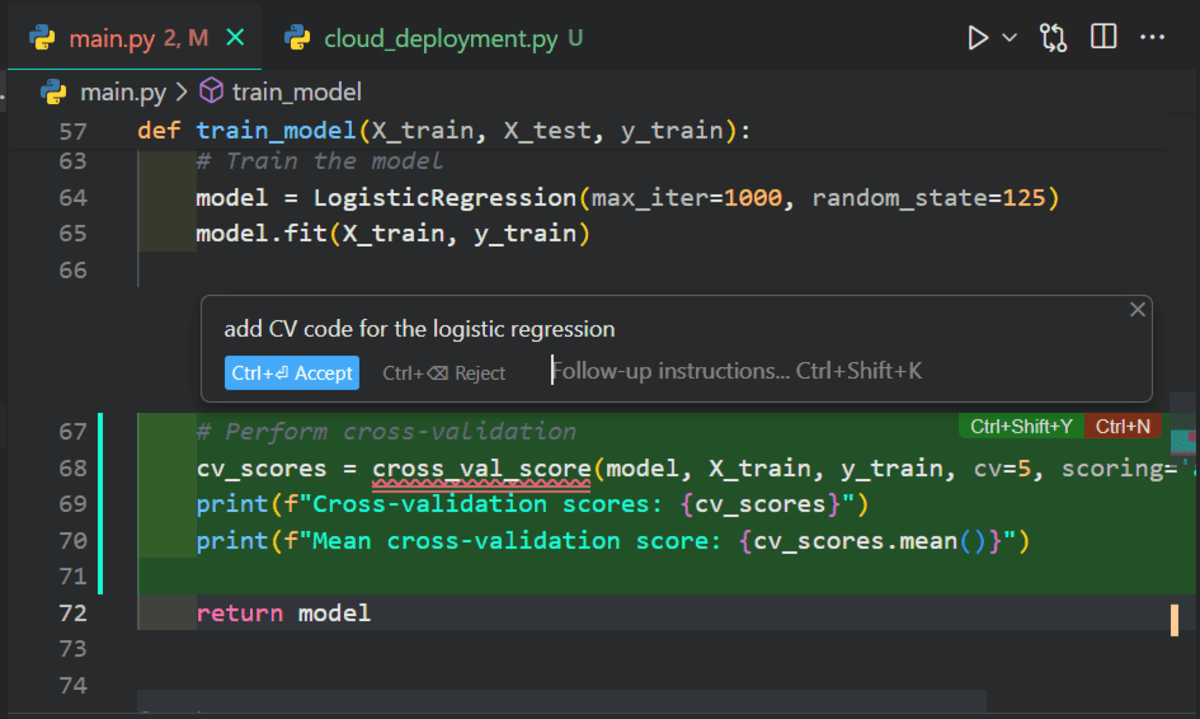Viewport: 1200px width, 719px height.
Task: Open the source control compare changes icon
Action: [x=1054, y=38]
